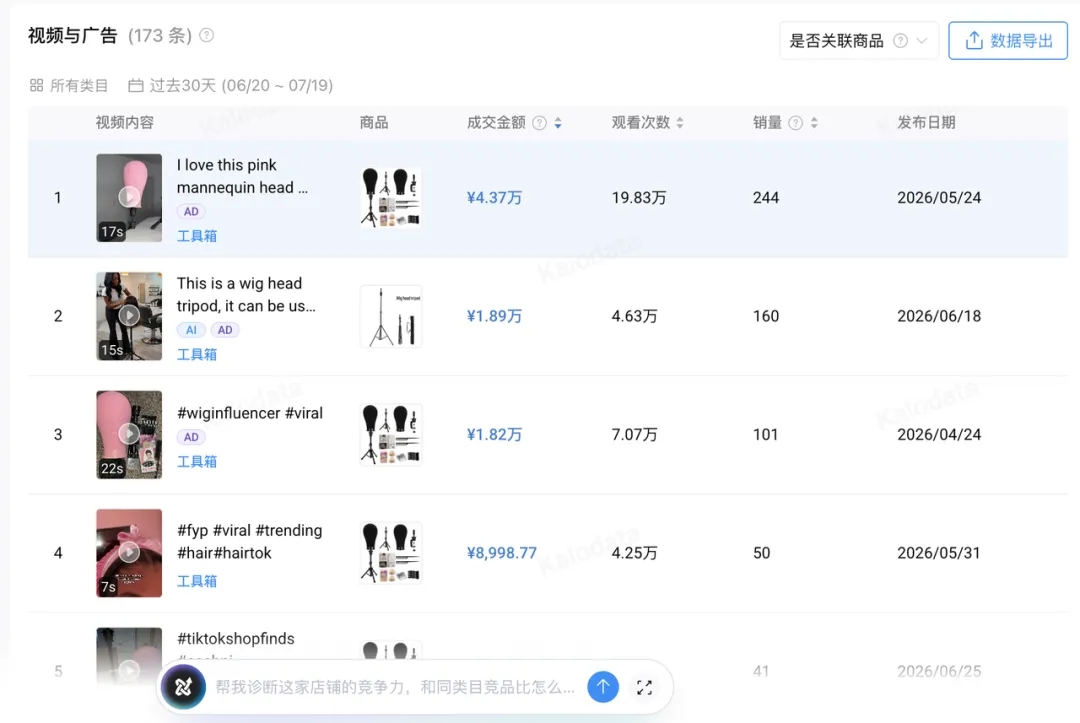Open '#fyp #viral #trending' video title

point(249,542)
